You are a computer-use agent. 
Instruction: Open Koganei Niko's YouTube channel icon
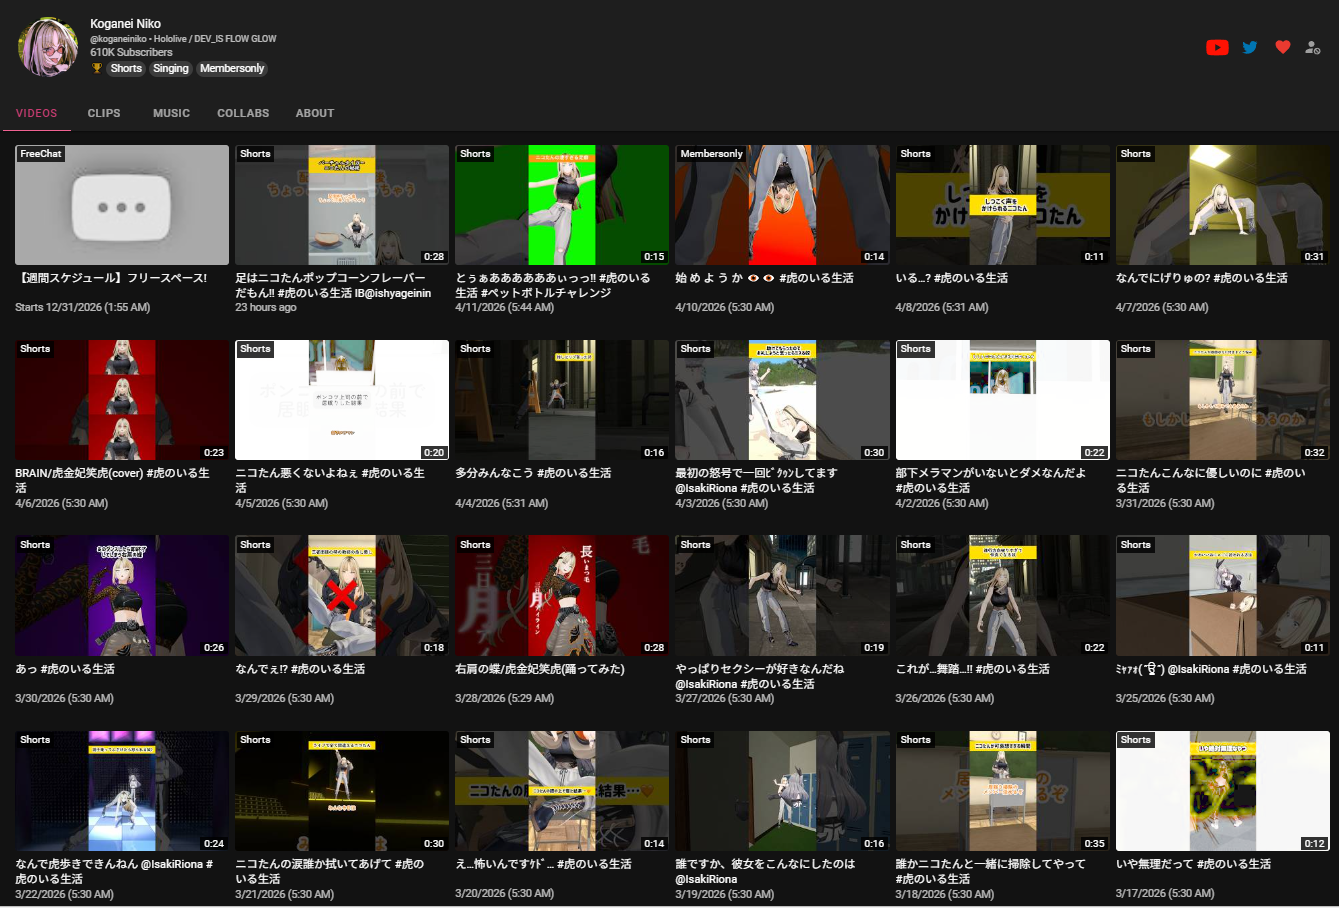(1217, 47)
